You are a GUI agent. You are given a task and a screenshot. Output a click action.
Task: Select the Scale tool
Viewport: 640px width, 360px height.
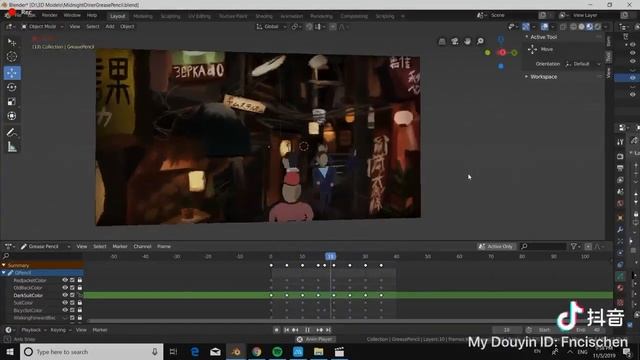tap(12, 102)
